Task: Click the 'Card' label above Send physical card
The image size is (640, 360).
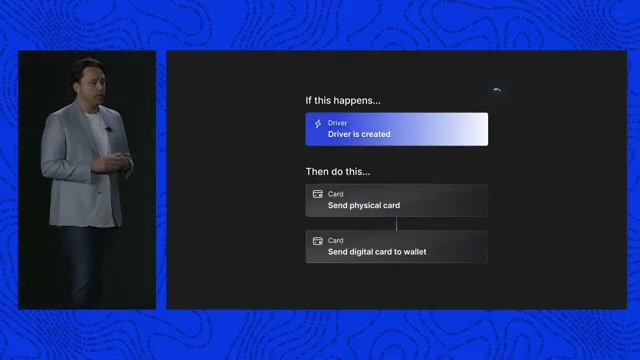Action: tap(336, 194)
